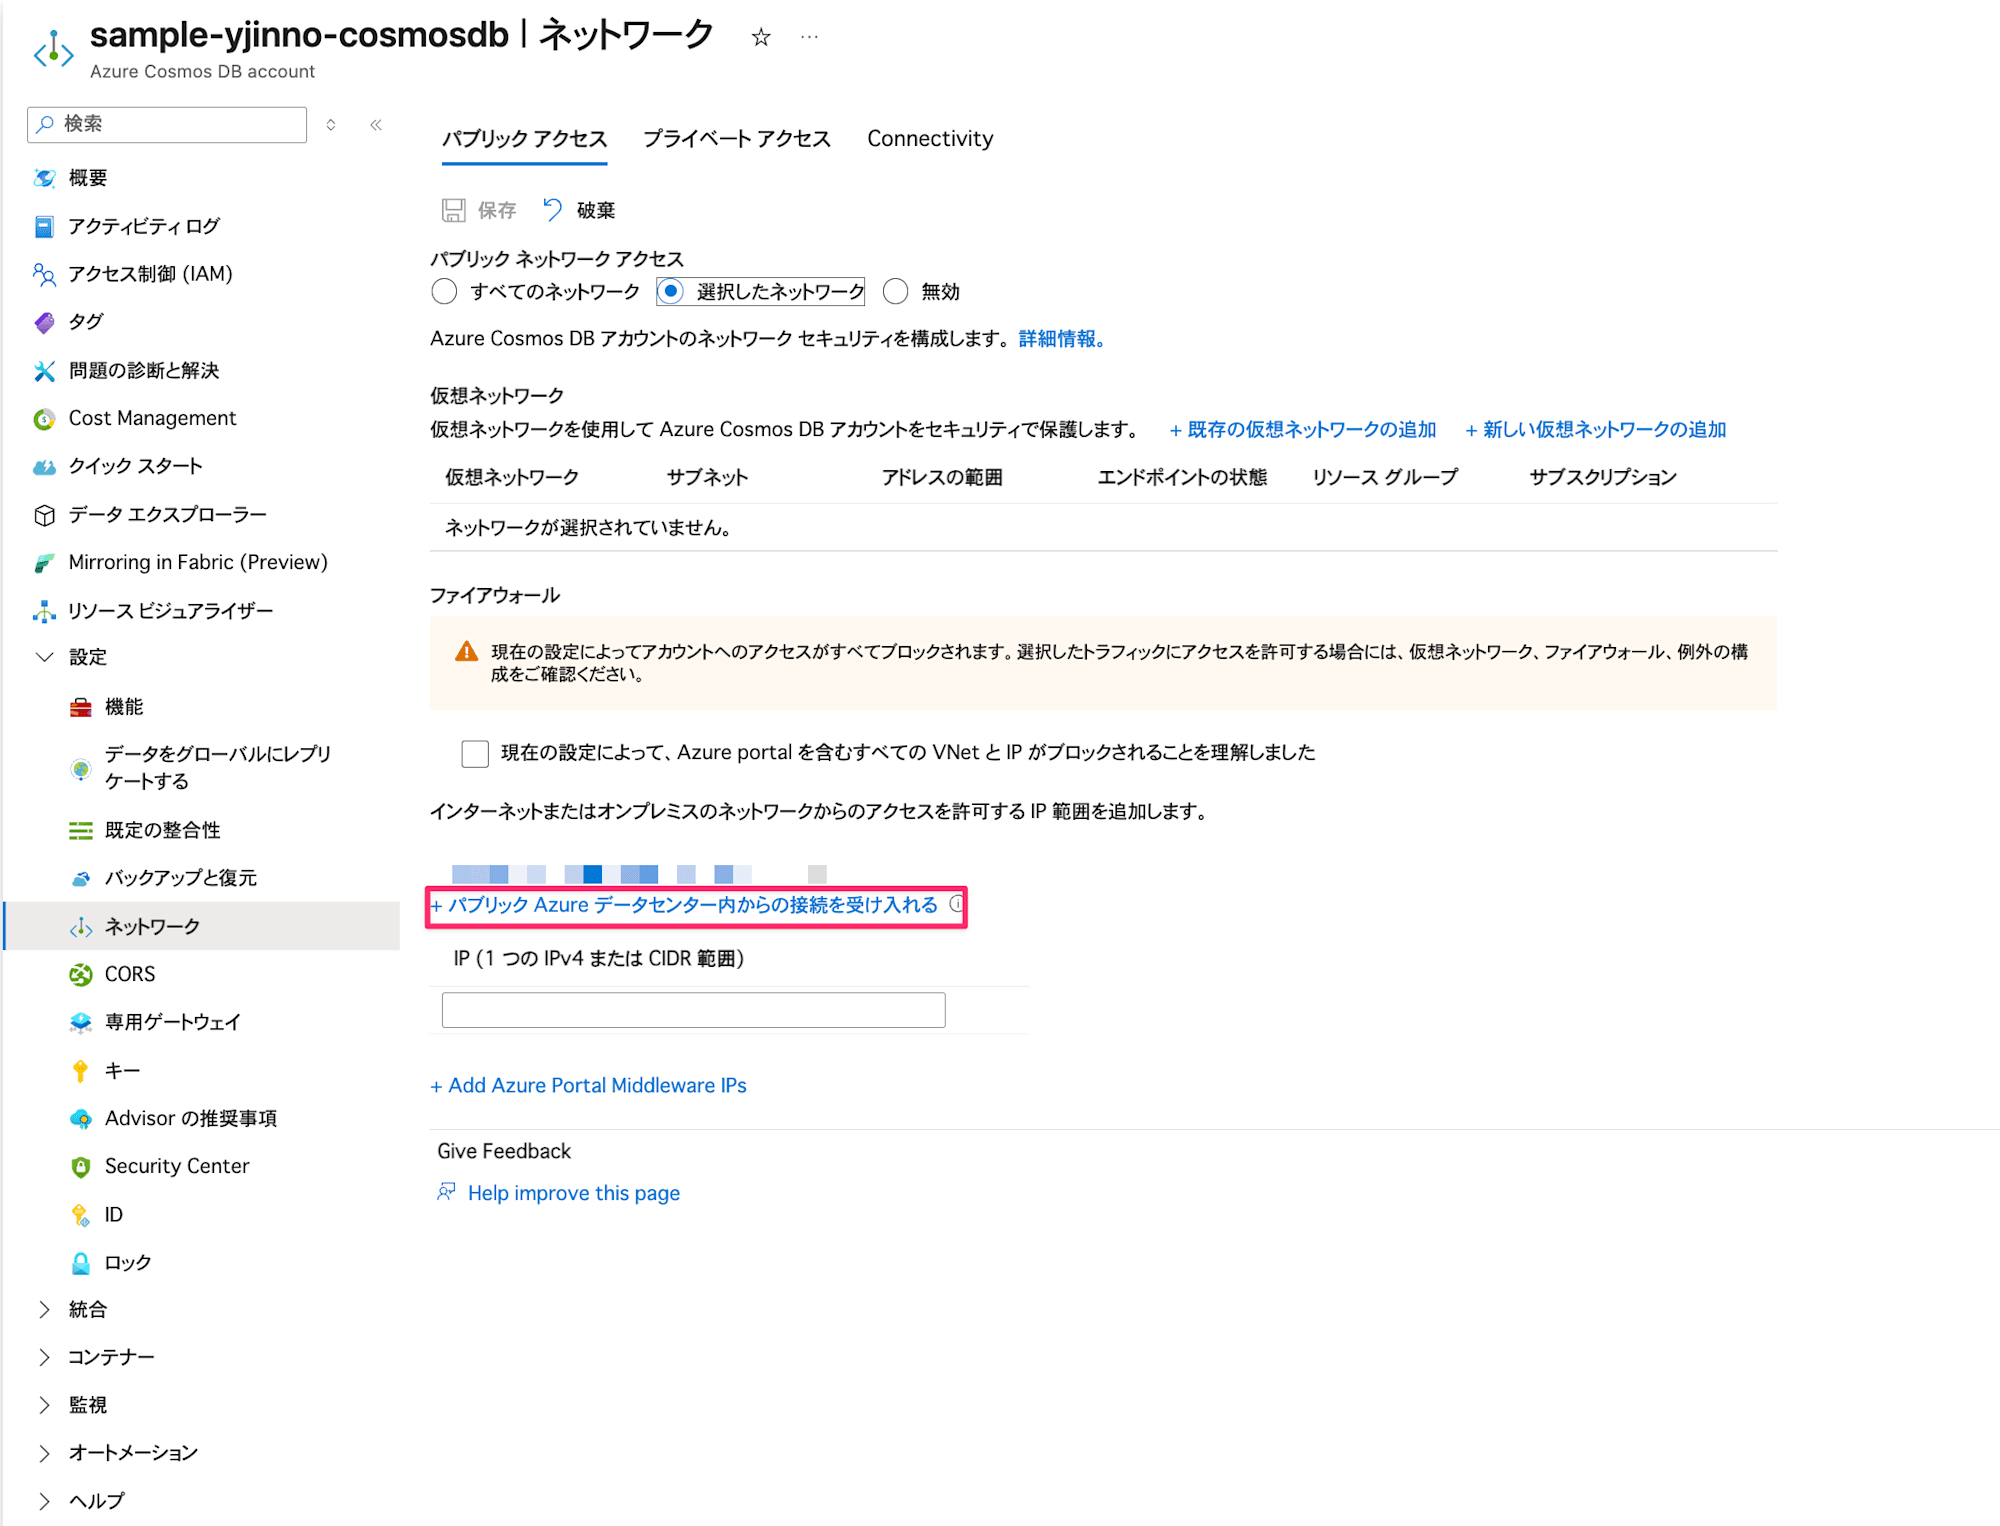The image size is (2000, 1526).
Task: Click the リソース ビジュアライザー icon
Action: (44, 611)
